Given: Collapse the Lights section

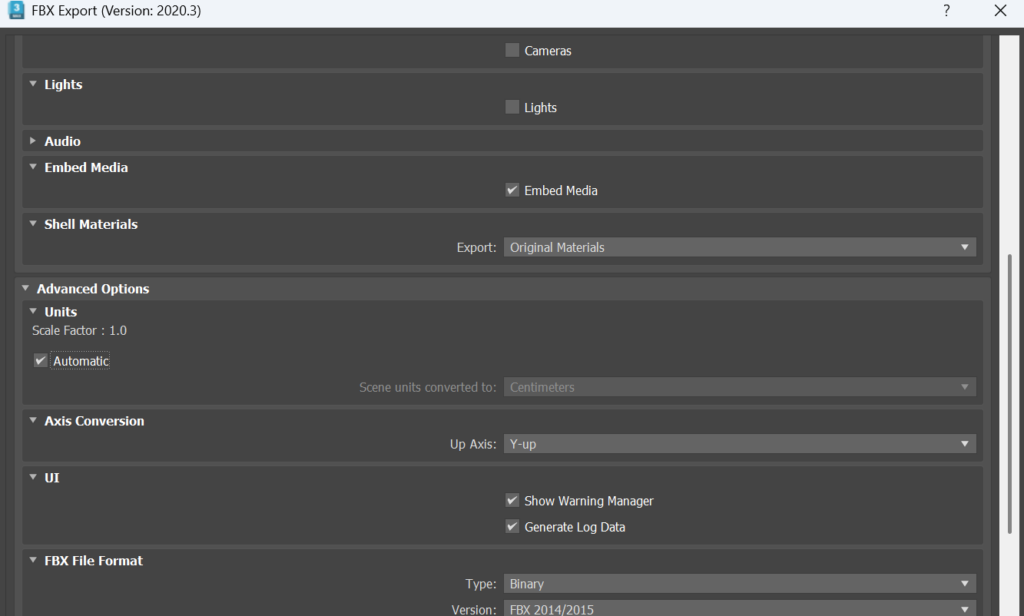Looking at the screenshot, I should pos(33,84).
